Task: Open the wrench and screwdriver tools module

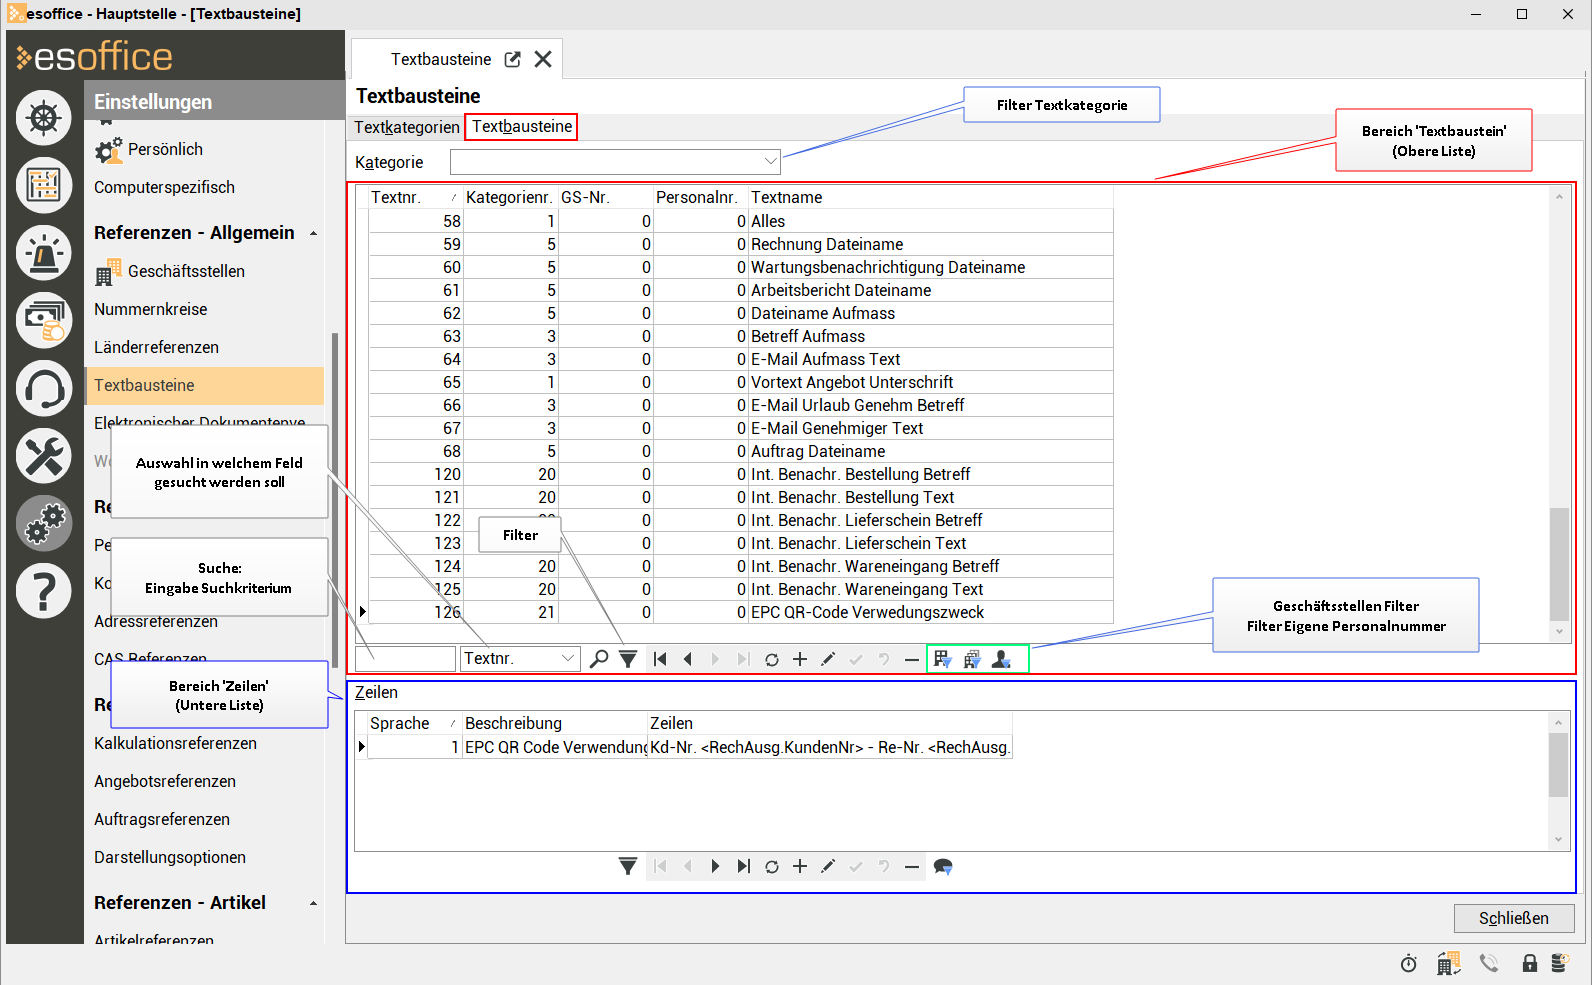Action: coord(44,456)
